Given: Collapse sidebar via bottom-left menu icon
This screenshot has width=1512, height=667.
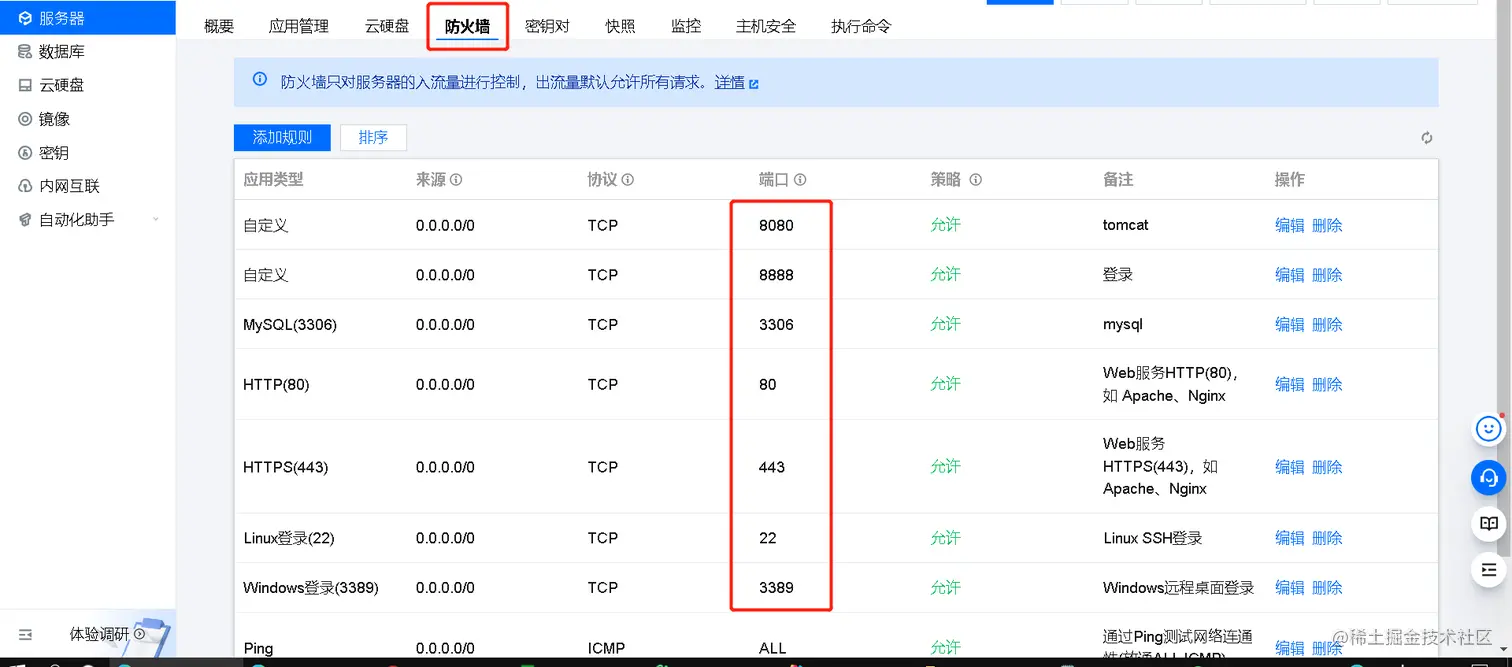Looking at the screenshot, I should tap(26, 634).
